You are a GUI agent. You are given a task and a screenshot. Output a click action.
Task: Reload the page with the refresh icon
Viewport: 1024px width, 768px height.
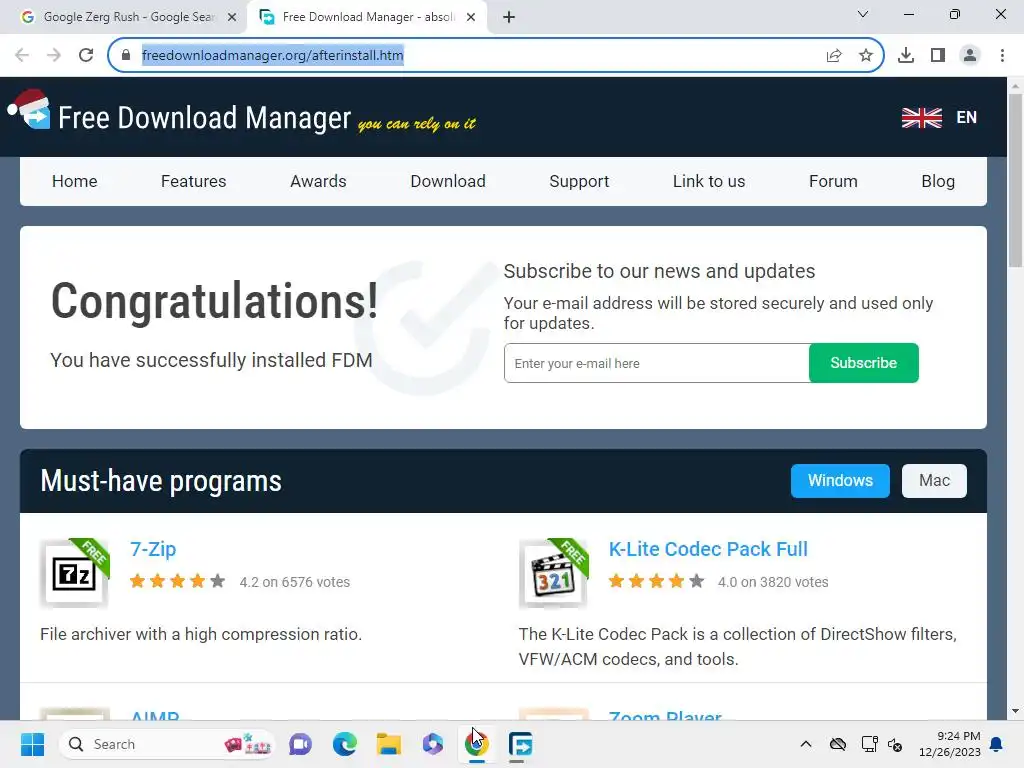[x=86, y=55]
